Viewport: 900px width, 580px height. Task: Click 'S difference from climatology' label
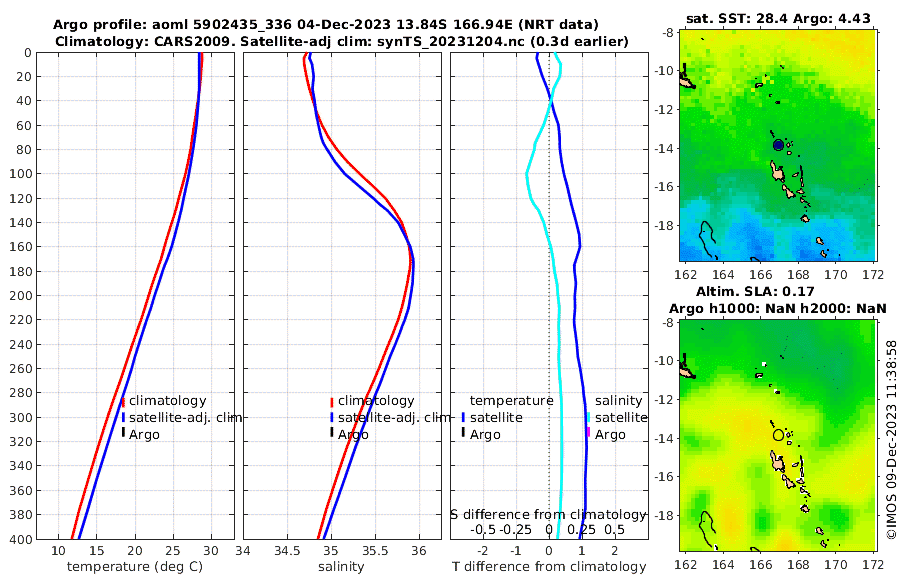click(549, 515)
